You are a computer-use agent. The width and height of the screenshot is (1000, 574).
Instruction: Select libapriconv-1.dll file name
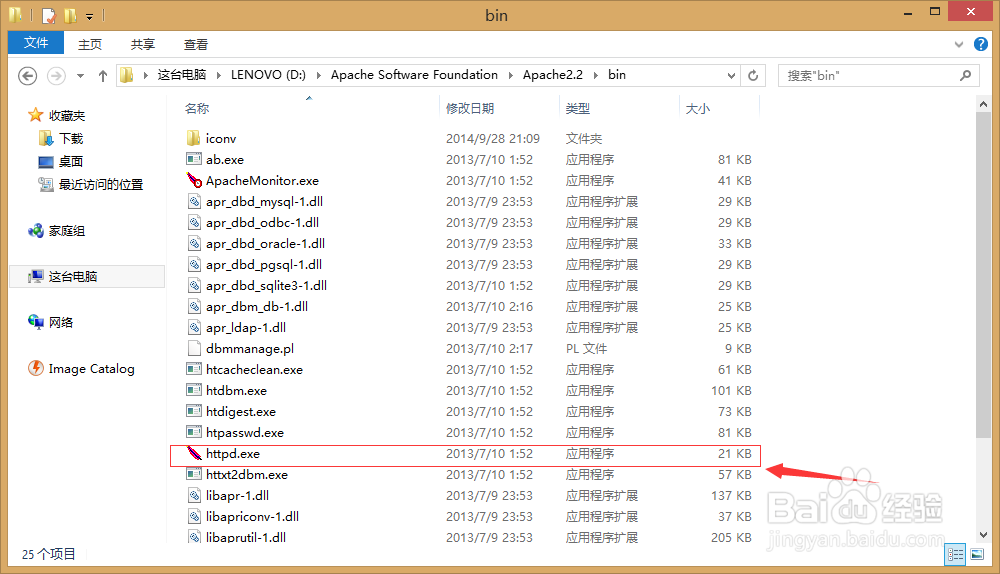coord(253,517)
